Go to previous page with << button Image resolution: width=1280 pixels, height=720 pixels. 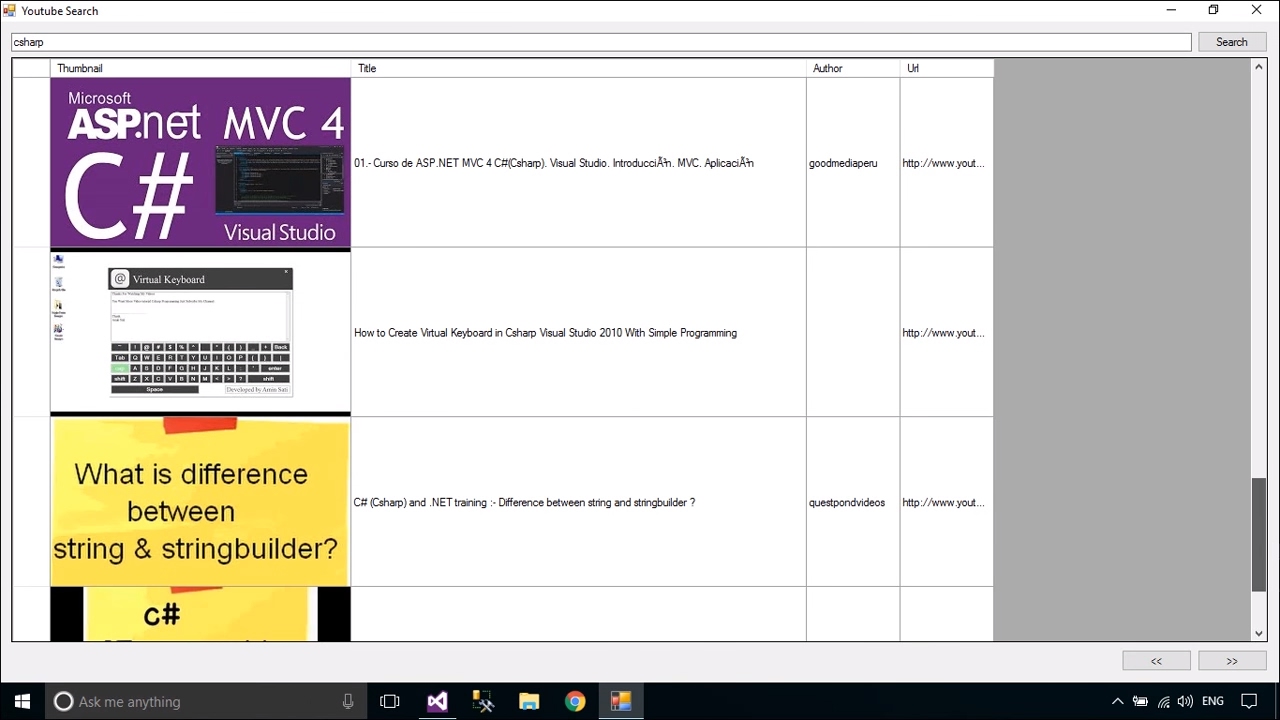coord(1156,661)
